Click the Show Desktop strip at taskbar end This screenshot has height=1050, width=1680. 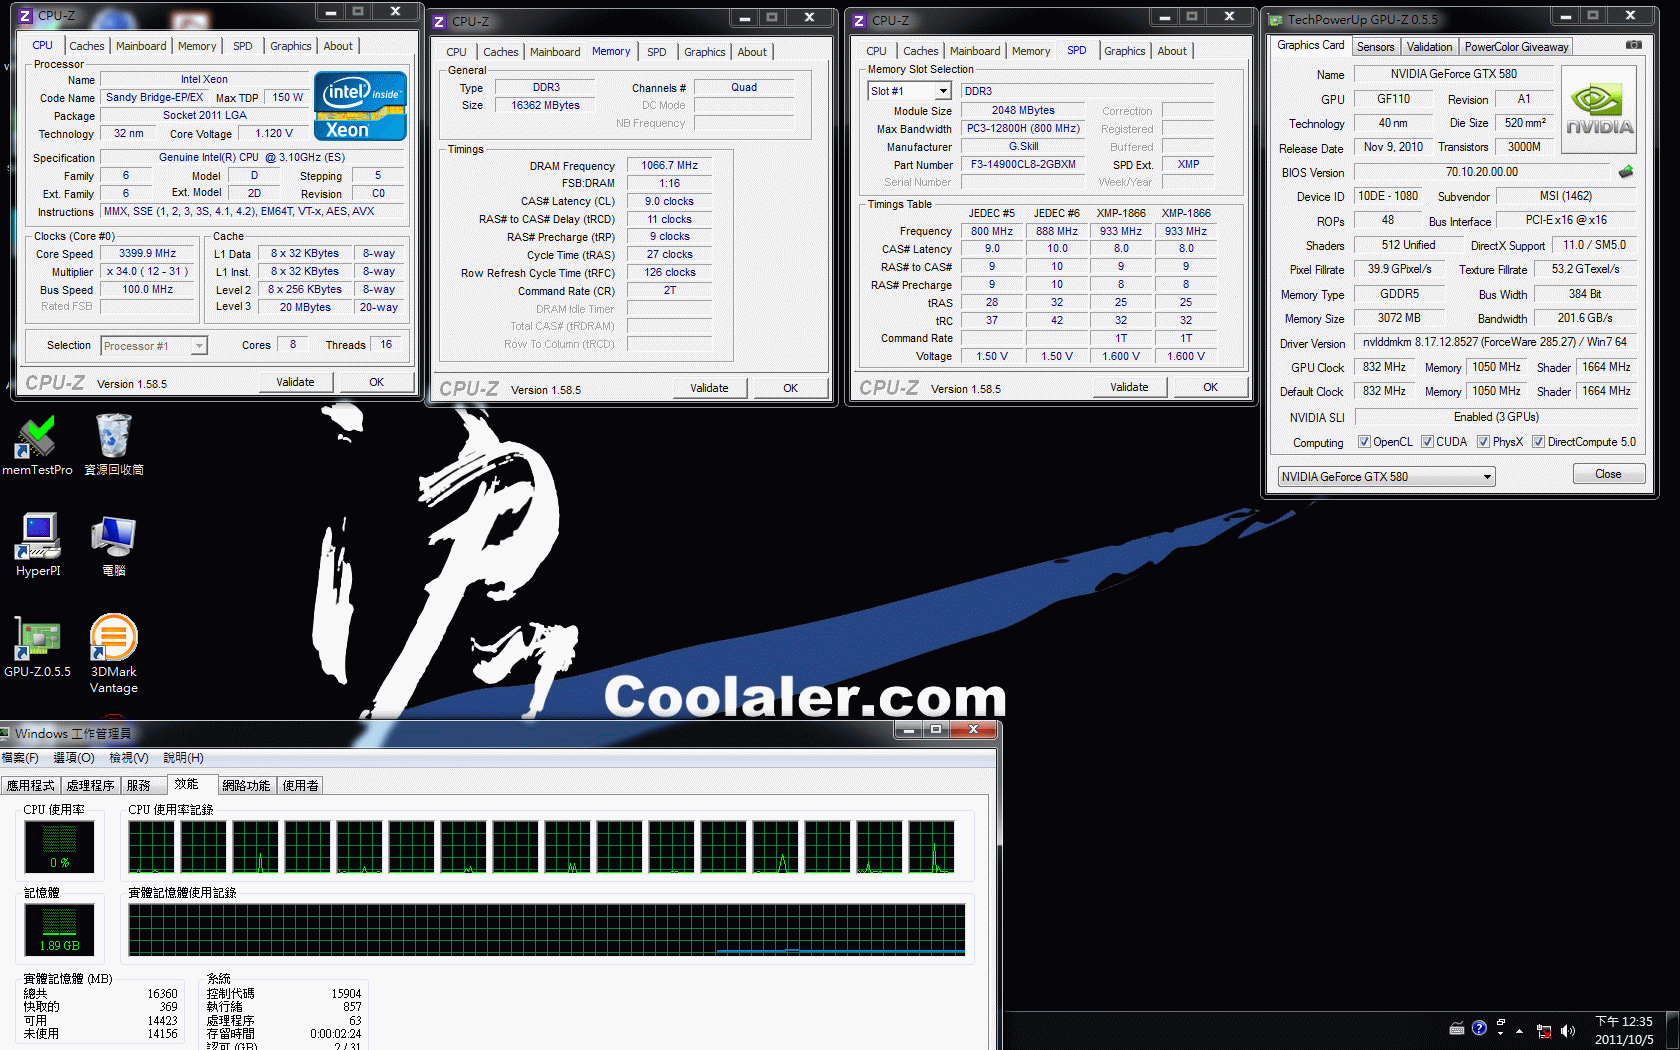pos(1672,1030)
